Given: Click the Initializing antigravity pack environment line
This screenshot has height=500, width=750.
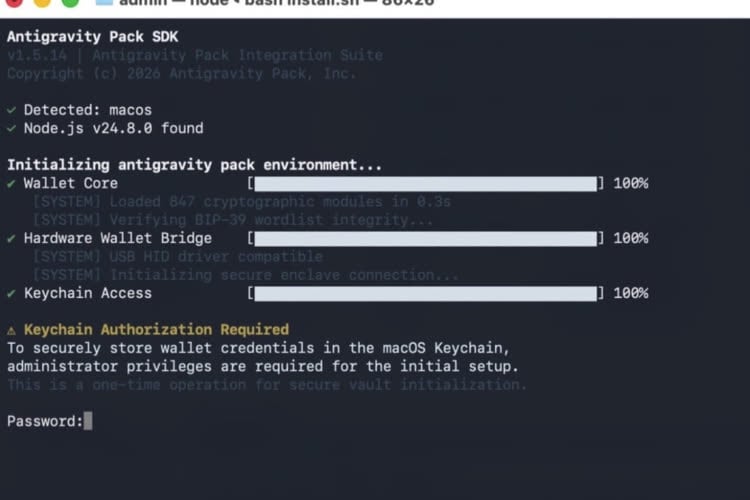Looking at the screenshot, I should (x=194, y=165).
